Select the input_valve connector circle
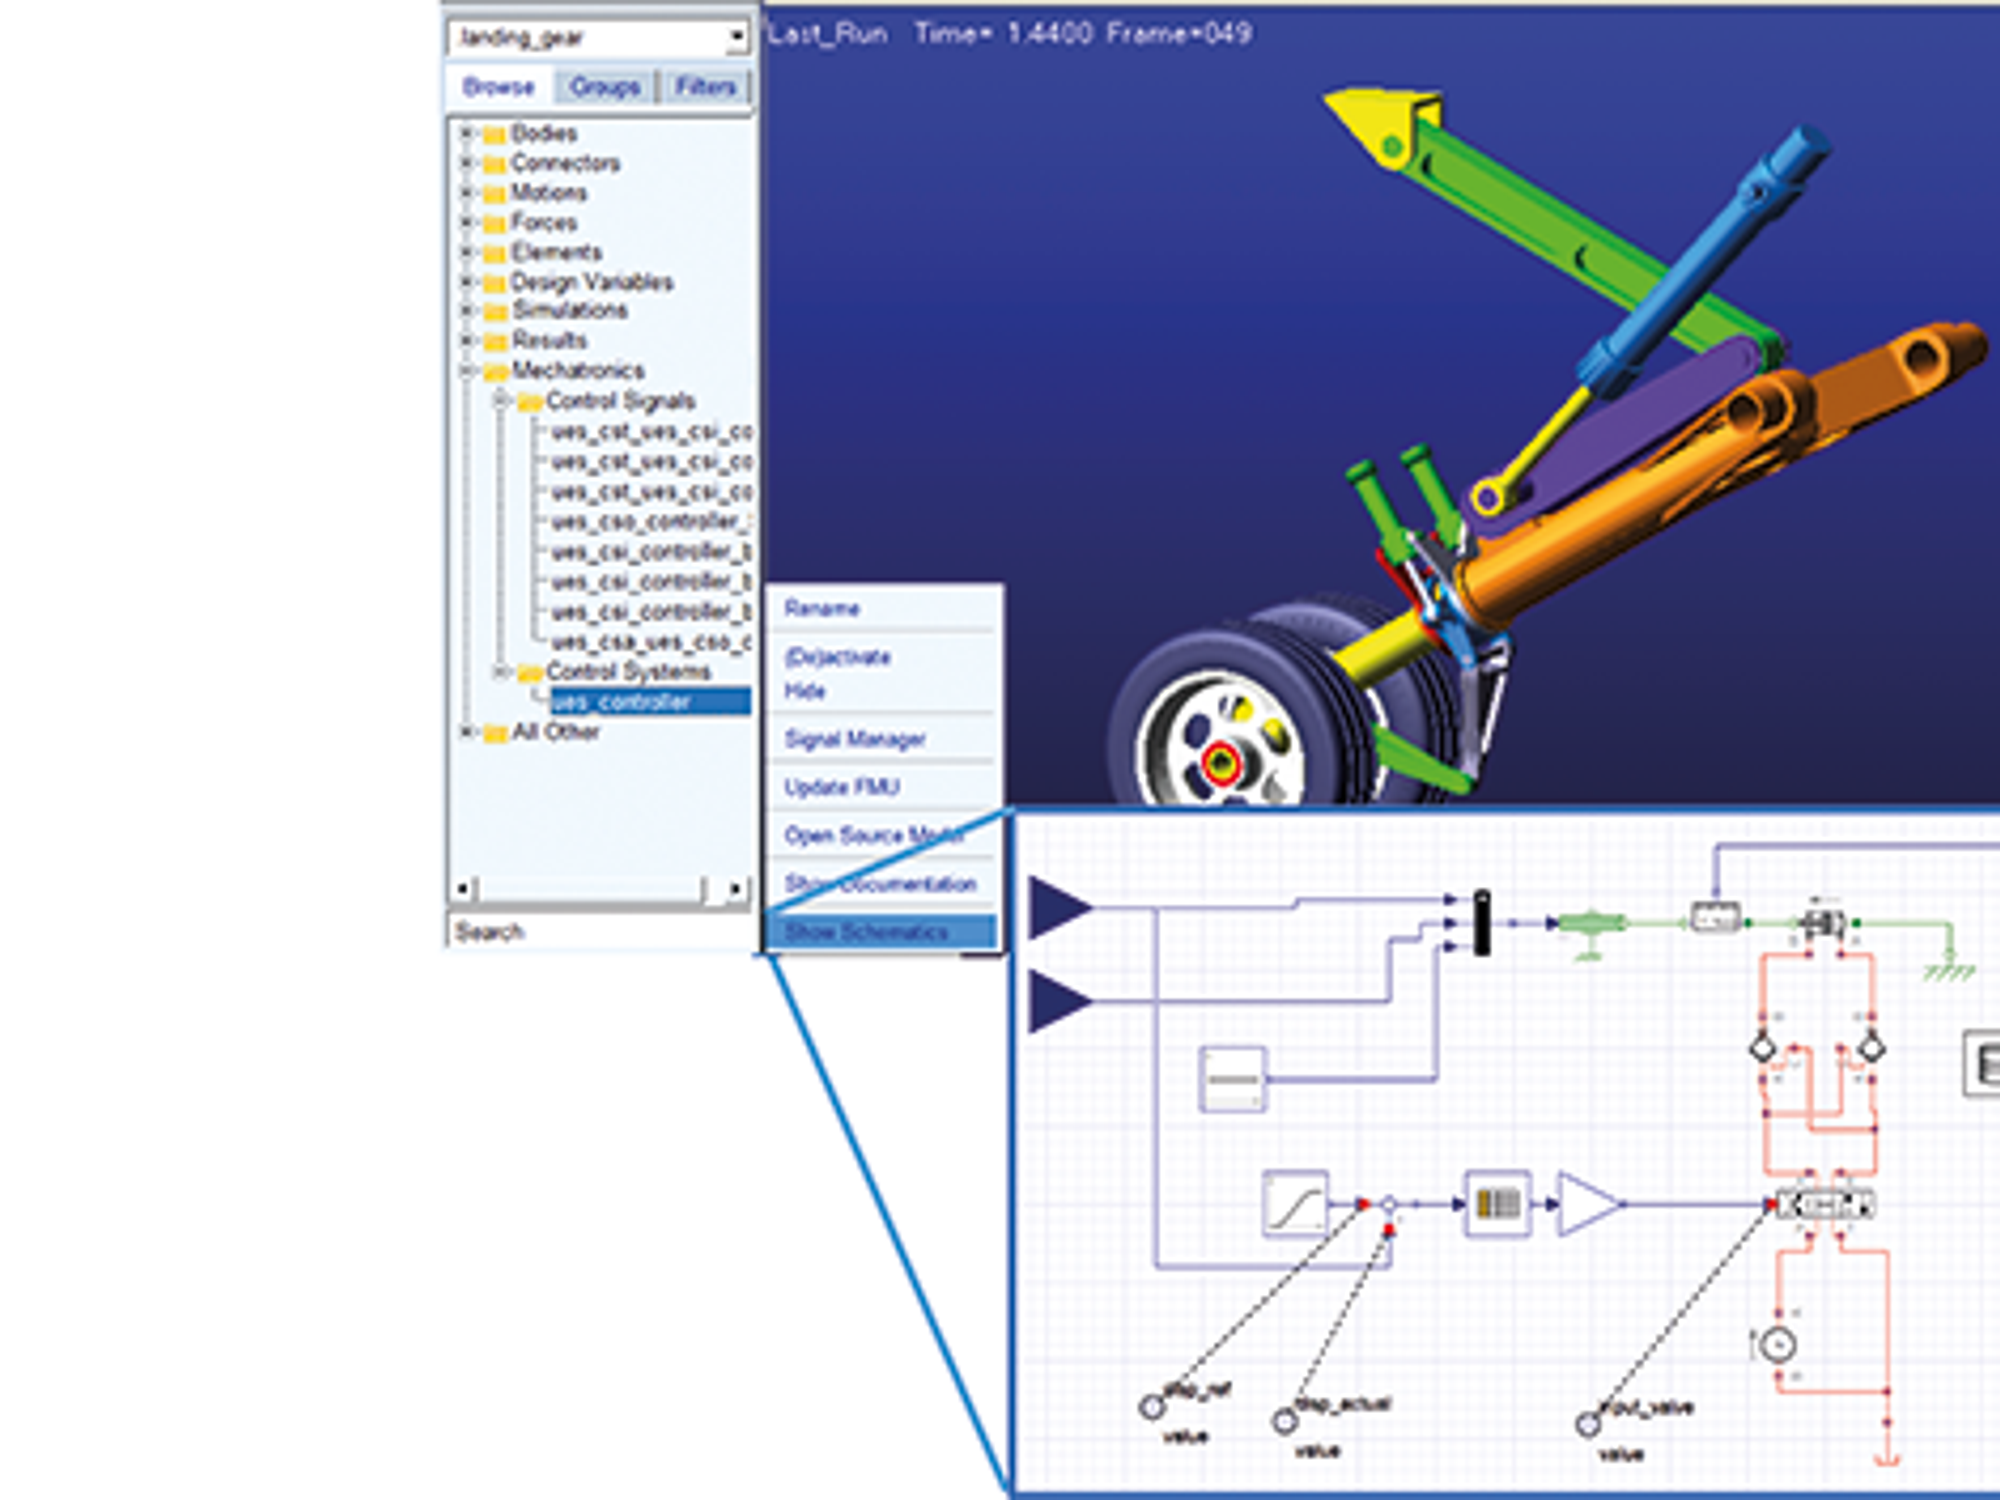This screenshot has width=2000, height=1500. click(1588, 1424)
